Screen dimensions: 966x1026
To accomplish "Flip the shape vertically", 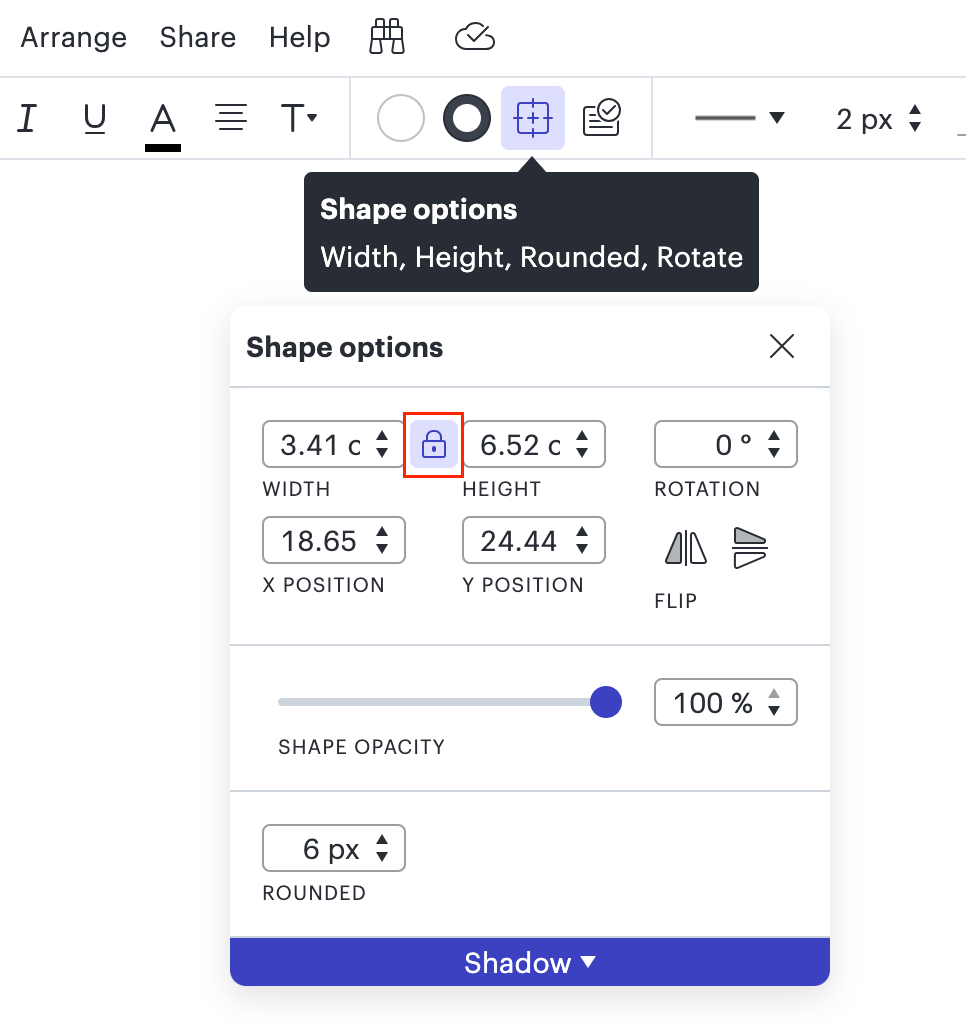I will pos(749,548).
